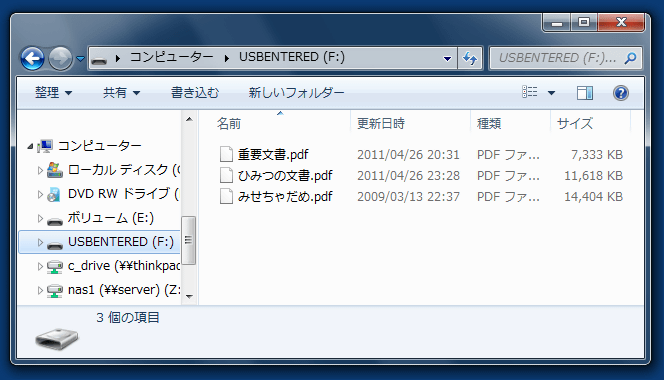Screen dimensions: 664x380
Task: Open help with the question mark icon
Action: pos(621,93)
